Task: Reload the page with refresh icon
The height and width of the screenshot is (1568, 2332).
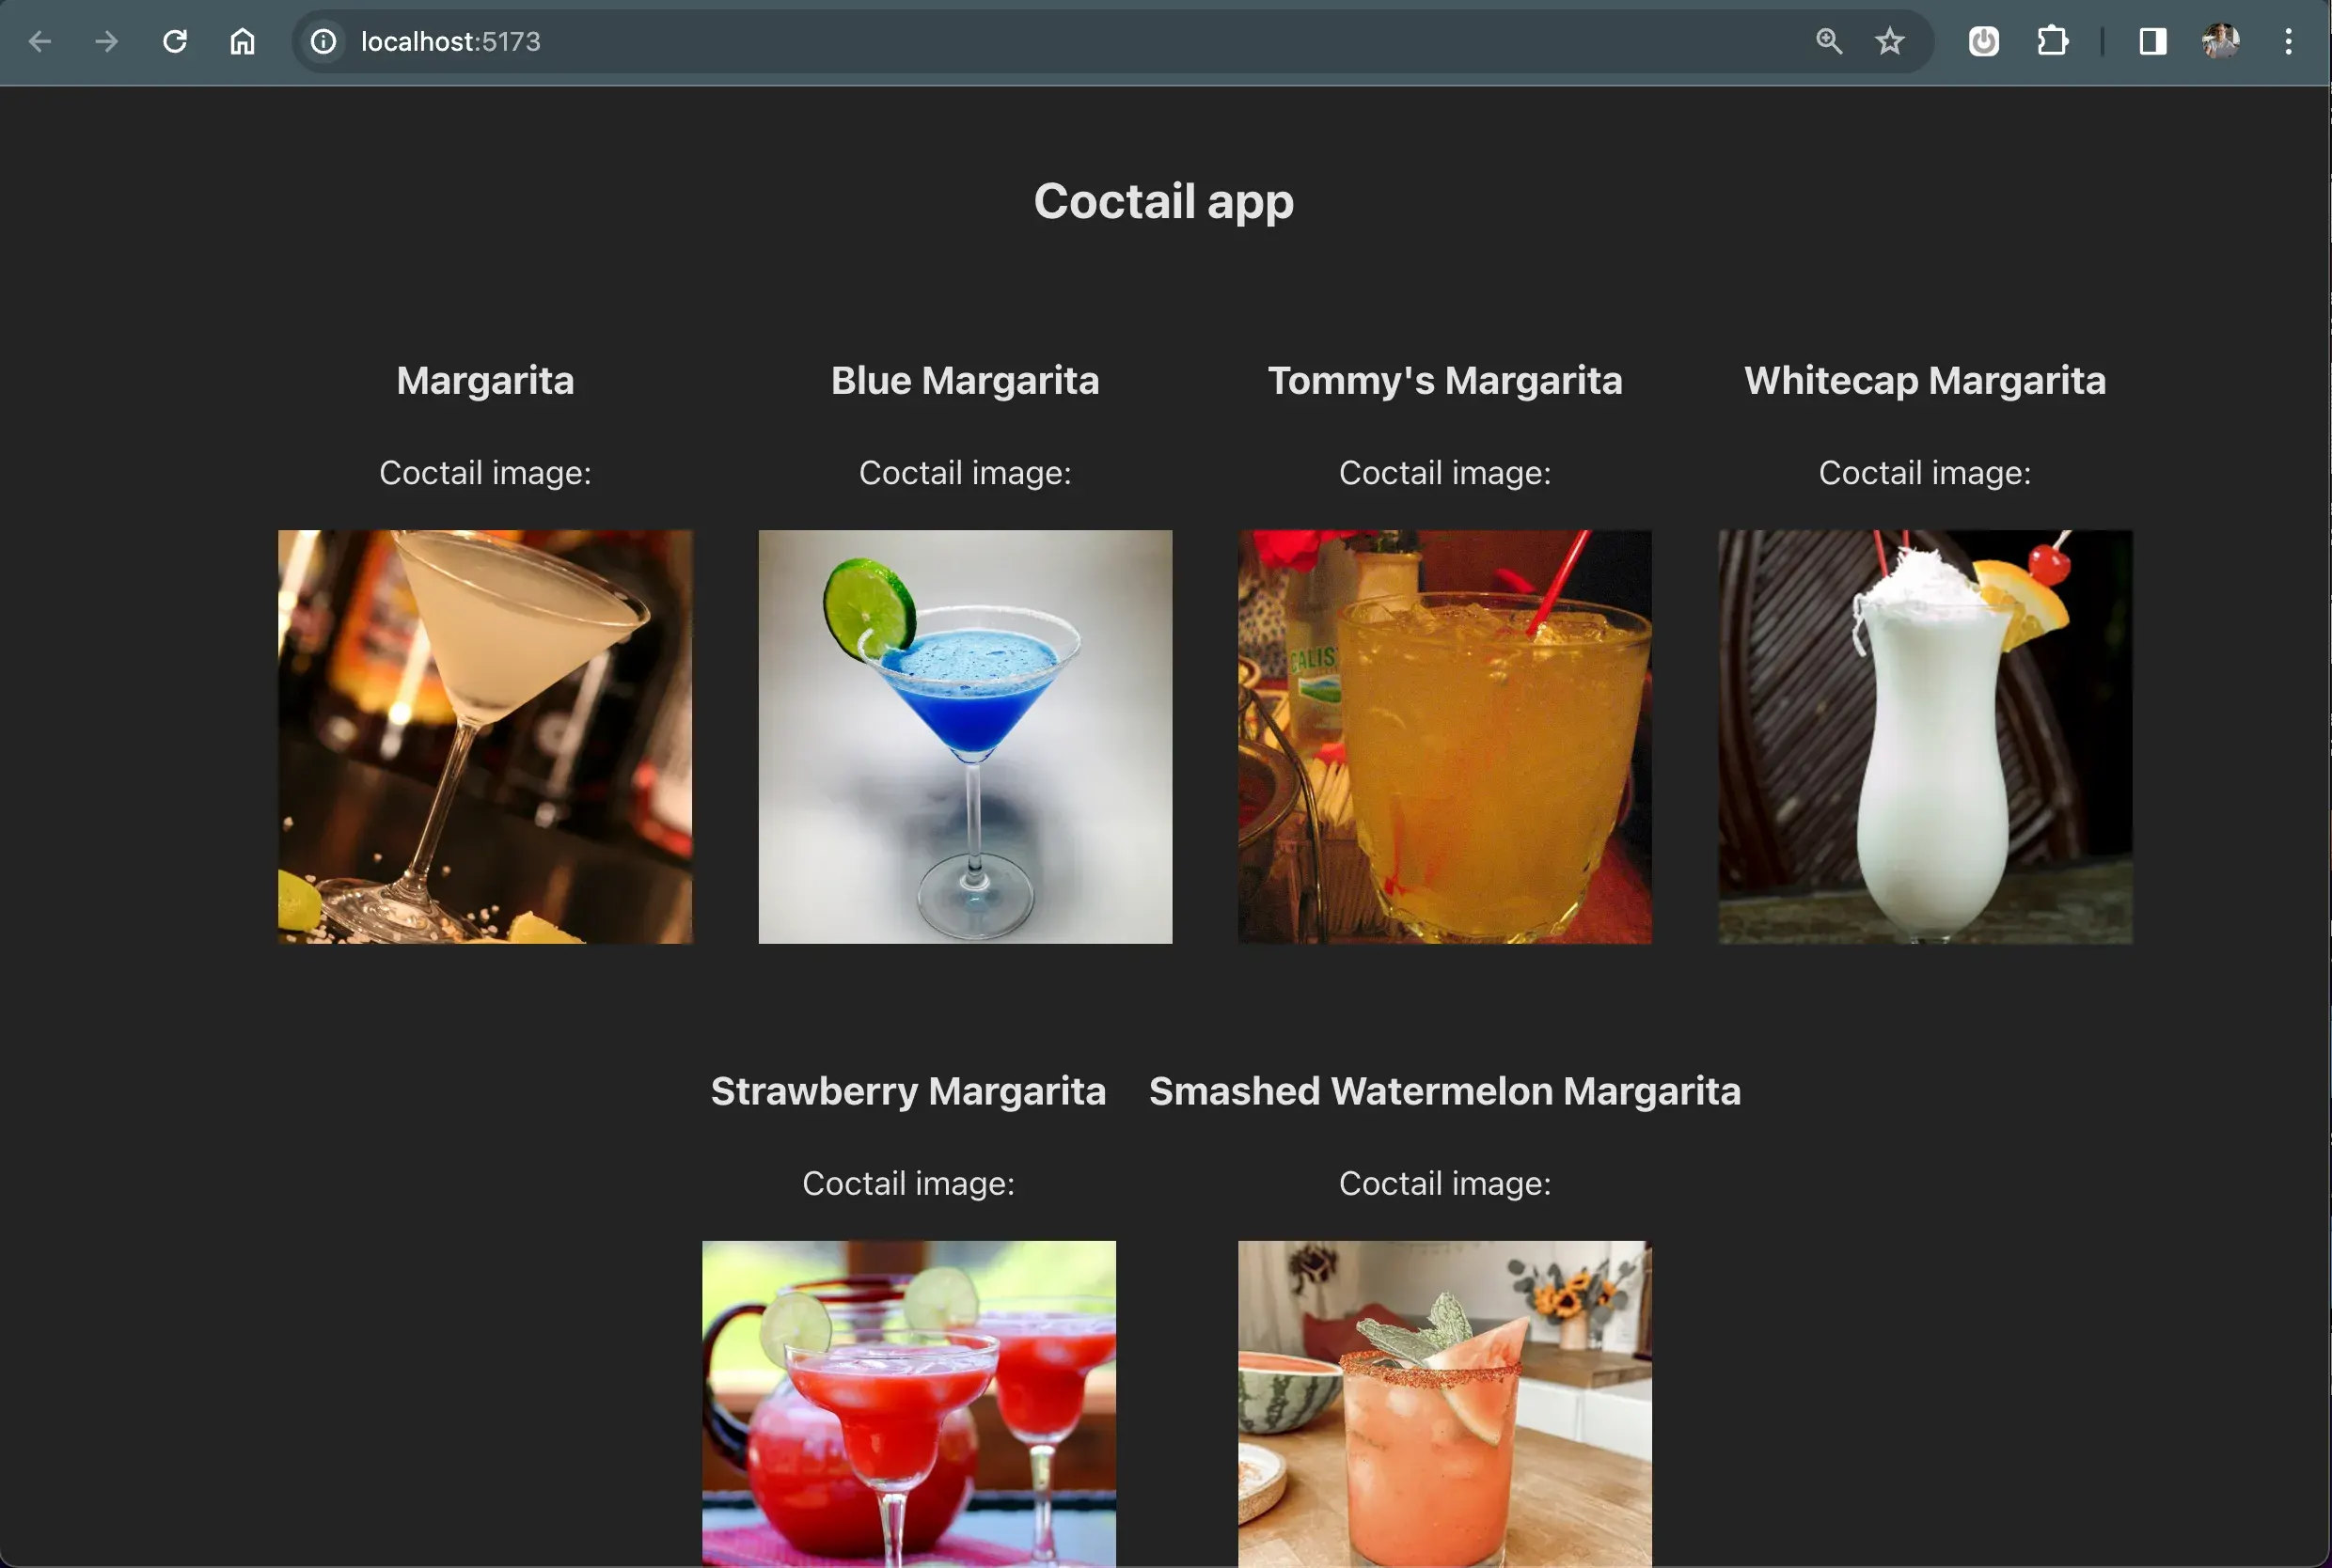Action: 175,42
